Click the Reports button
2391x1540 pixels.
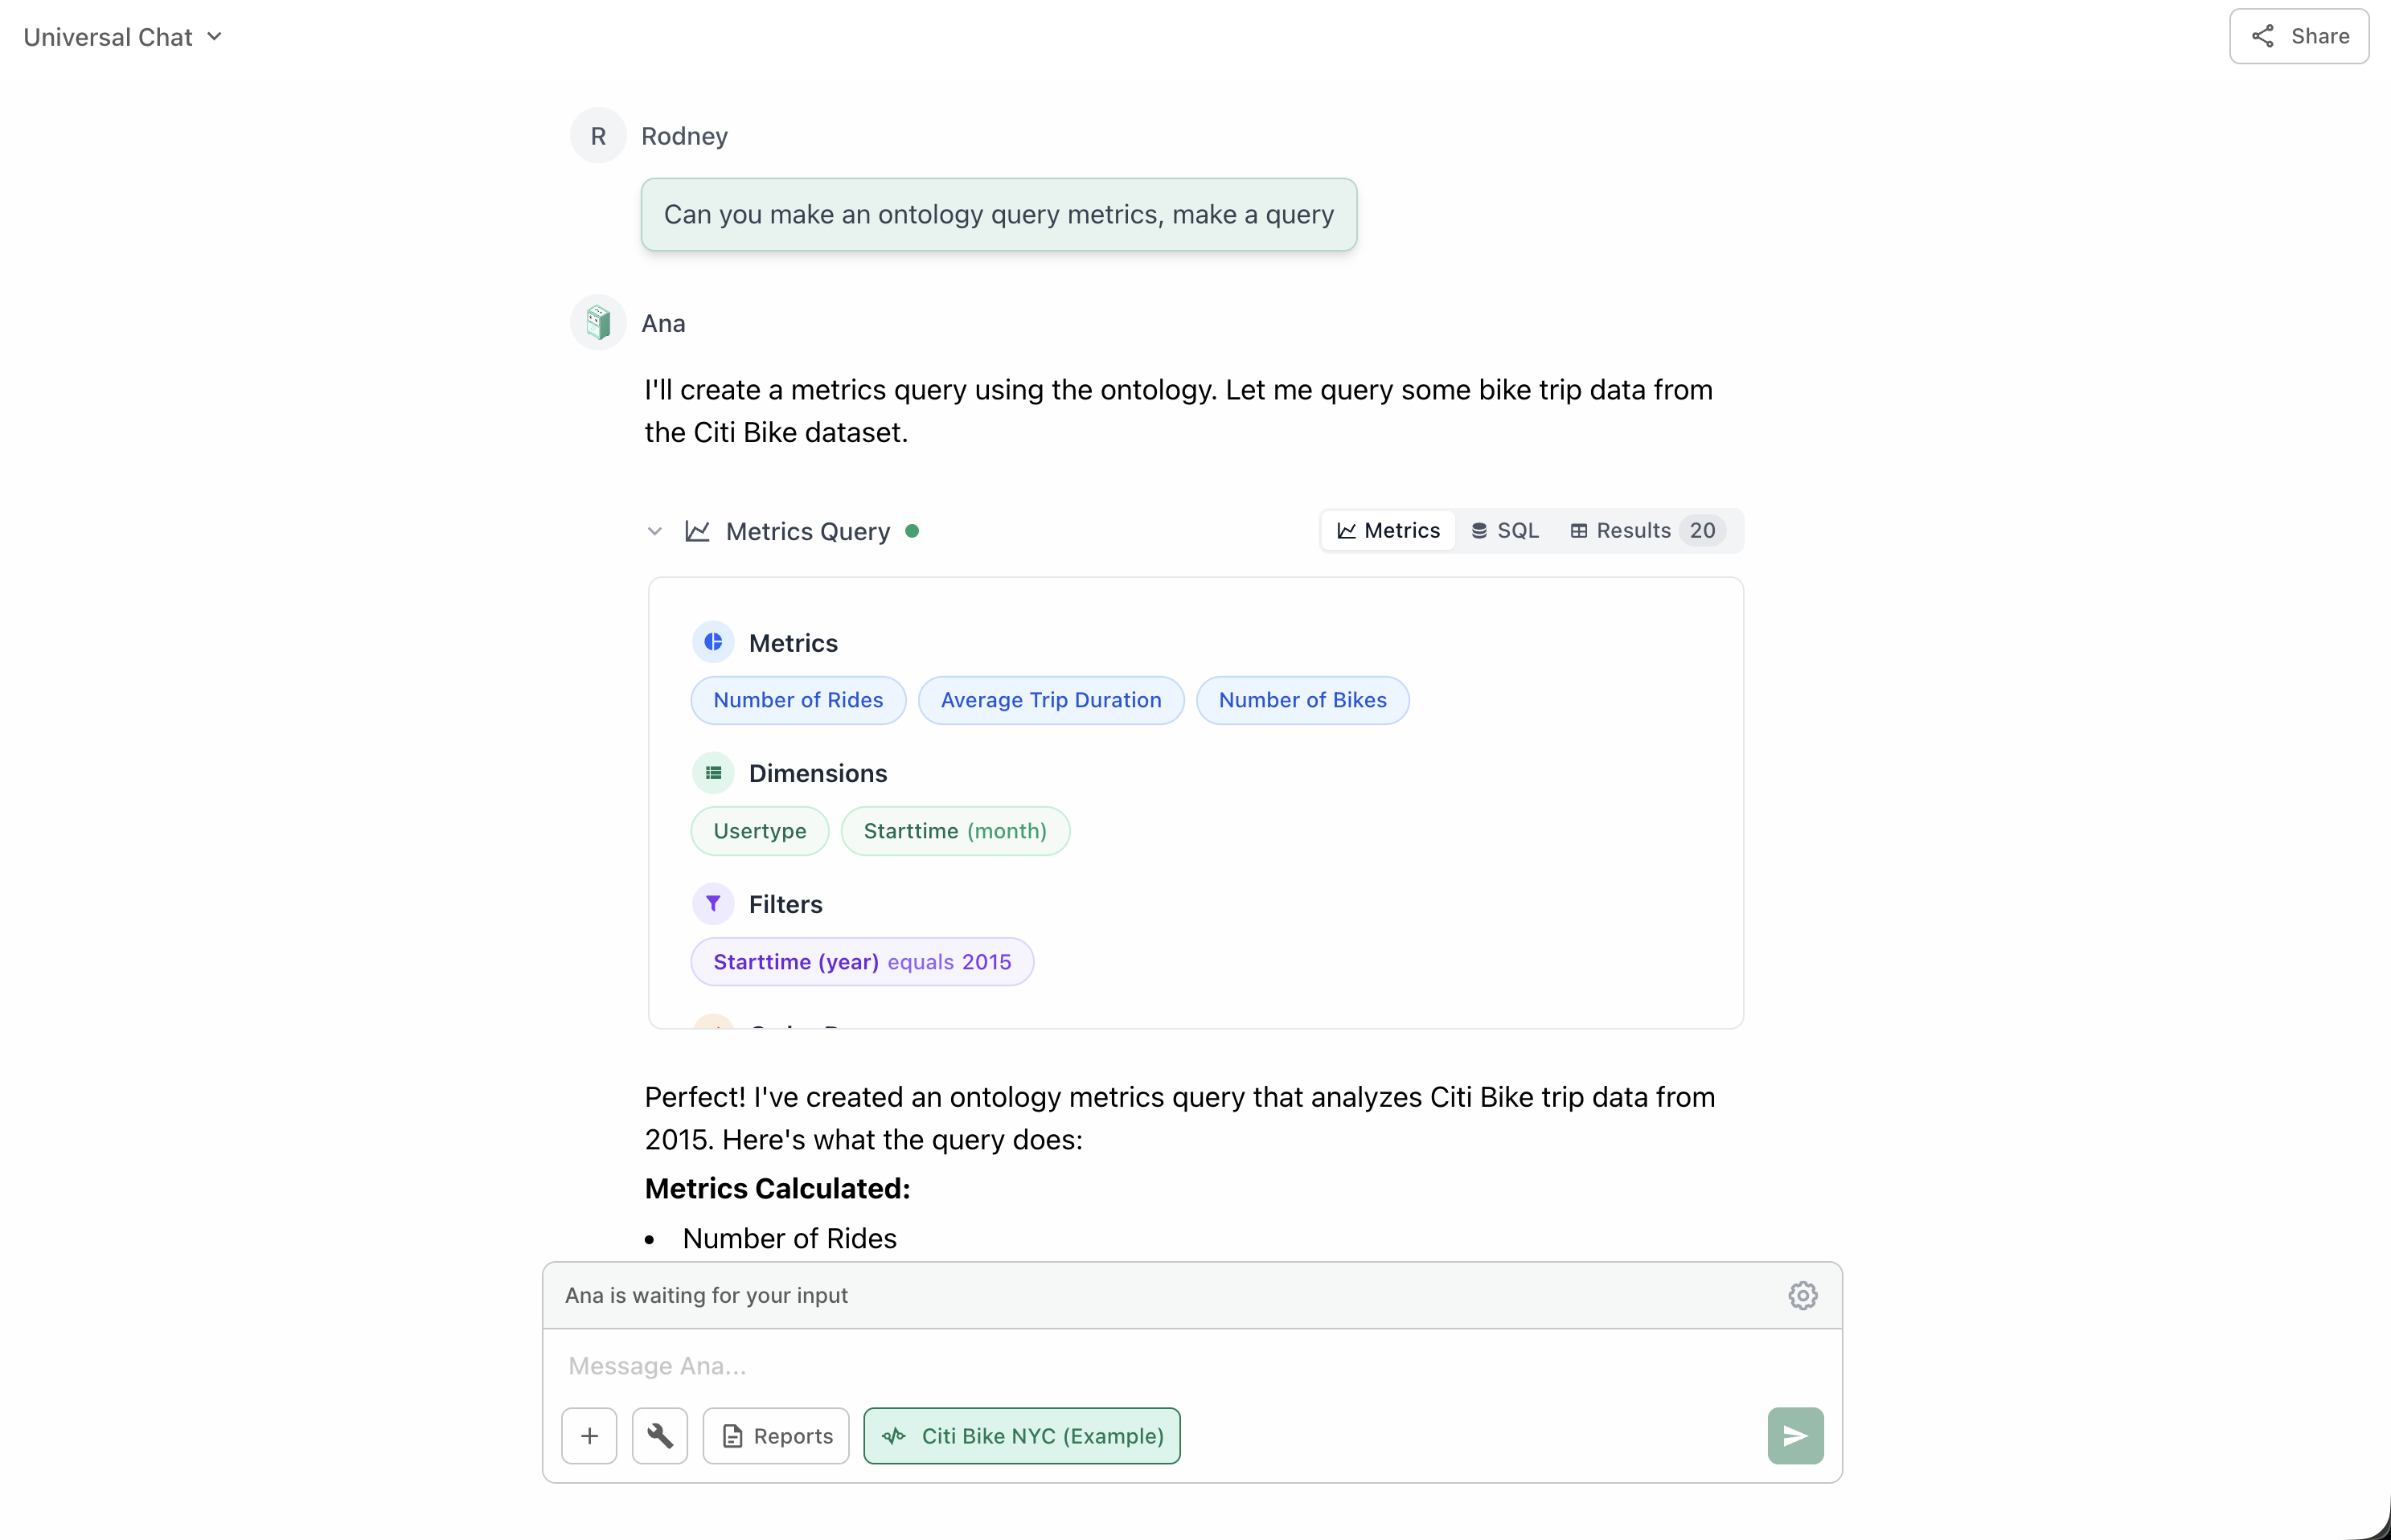[x=775, y=1435]
